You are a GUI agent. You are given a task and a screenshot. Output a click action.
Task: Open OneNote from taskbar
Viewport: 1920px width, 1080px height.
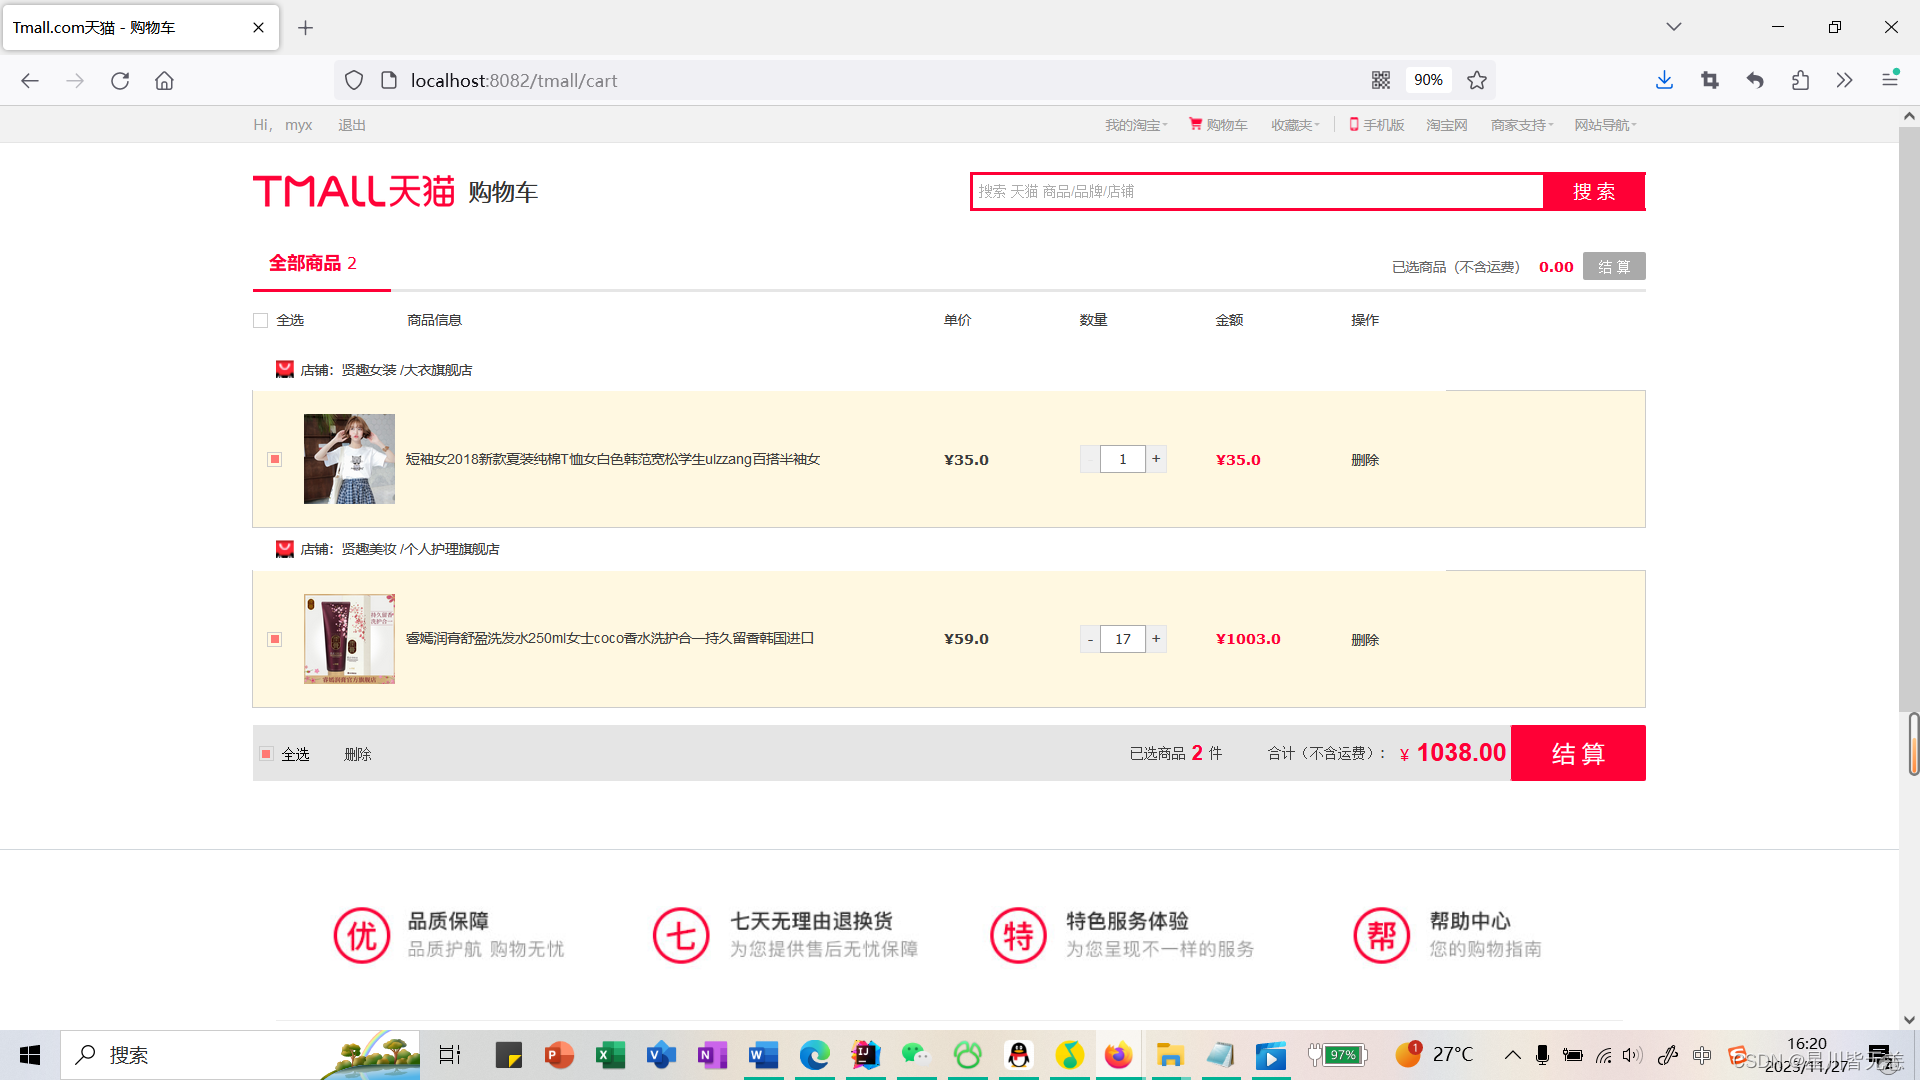pos(712,1055)
